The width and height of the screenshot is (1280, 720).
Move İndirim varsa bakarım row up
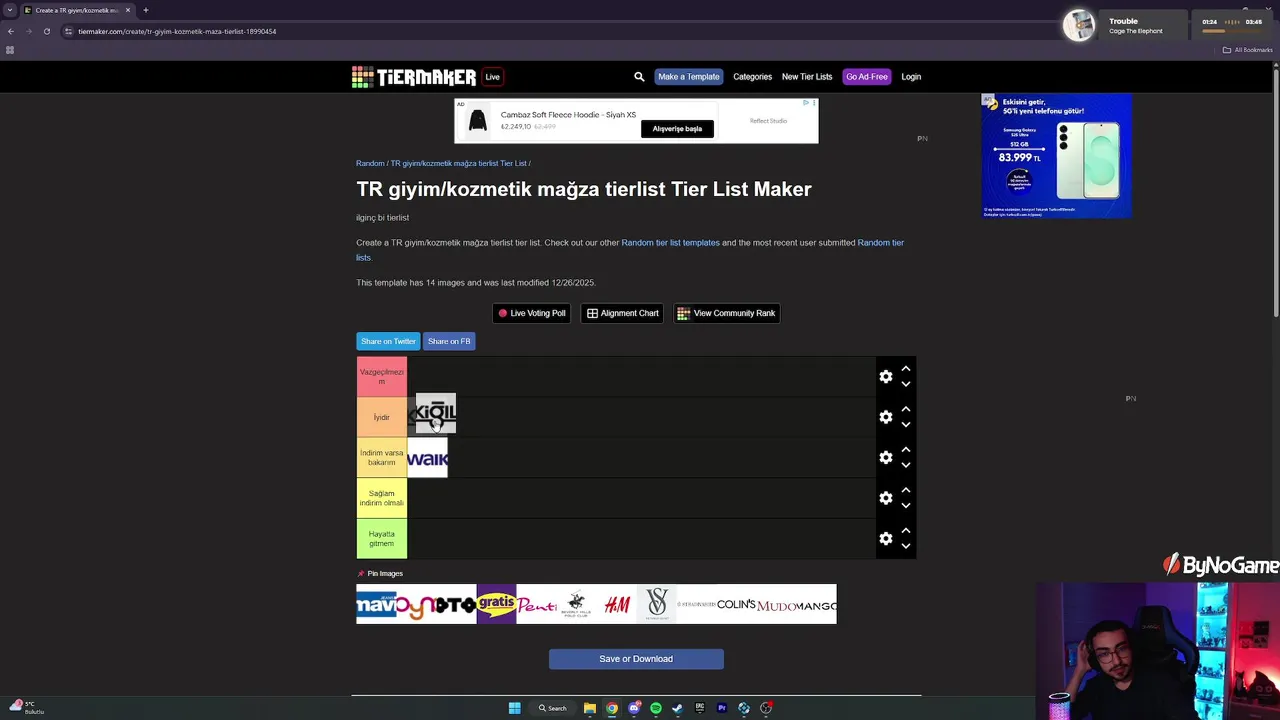click(906, 450)
